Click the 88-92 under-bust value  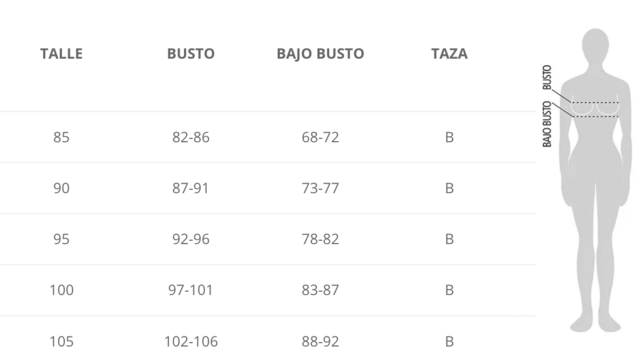(320, 341)
